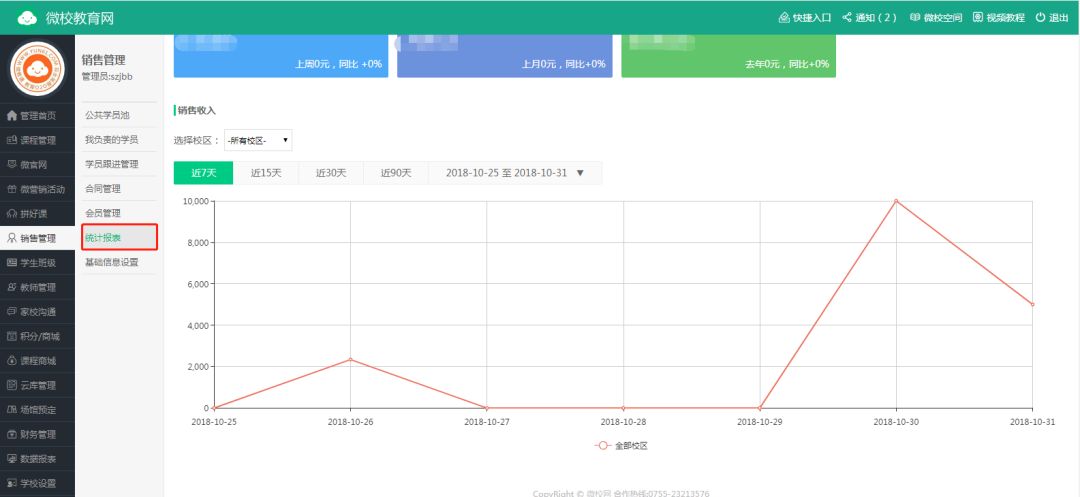Open 场馆预定 in sidebar
Screen dimensions: 1080x497
(x=37, y=410)
